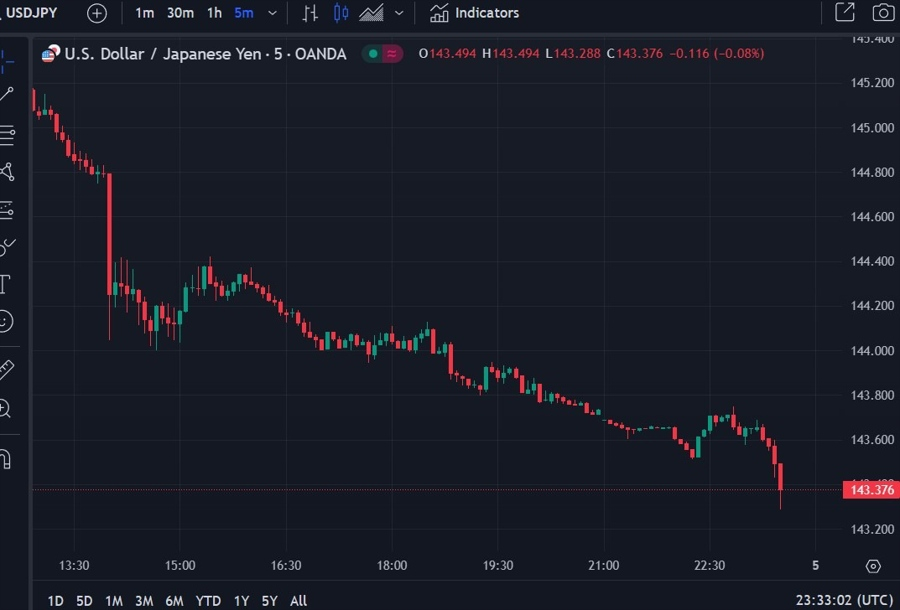Select the Candles chart style icon
Screen dimensions: 900x610
(x=341, y=13)
